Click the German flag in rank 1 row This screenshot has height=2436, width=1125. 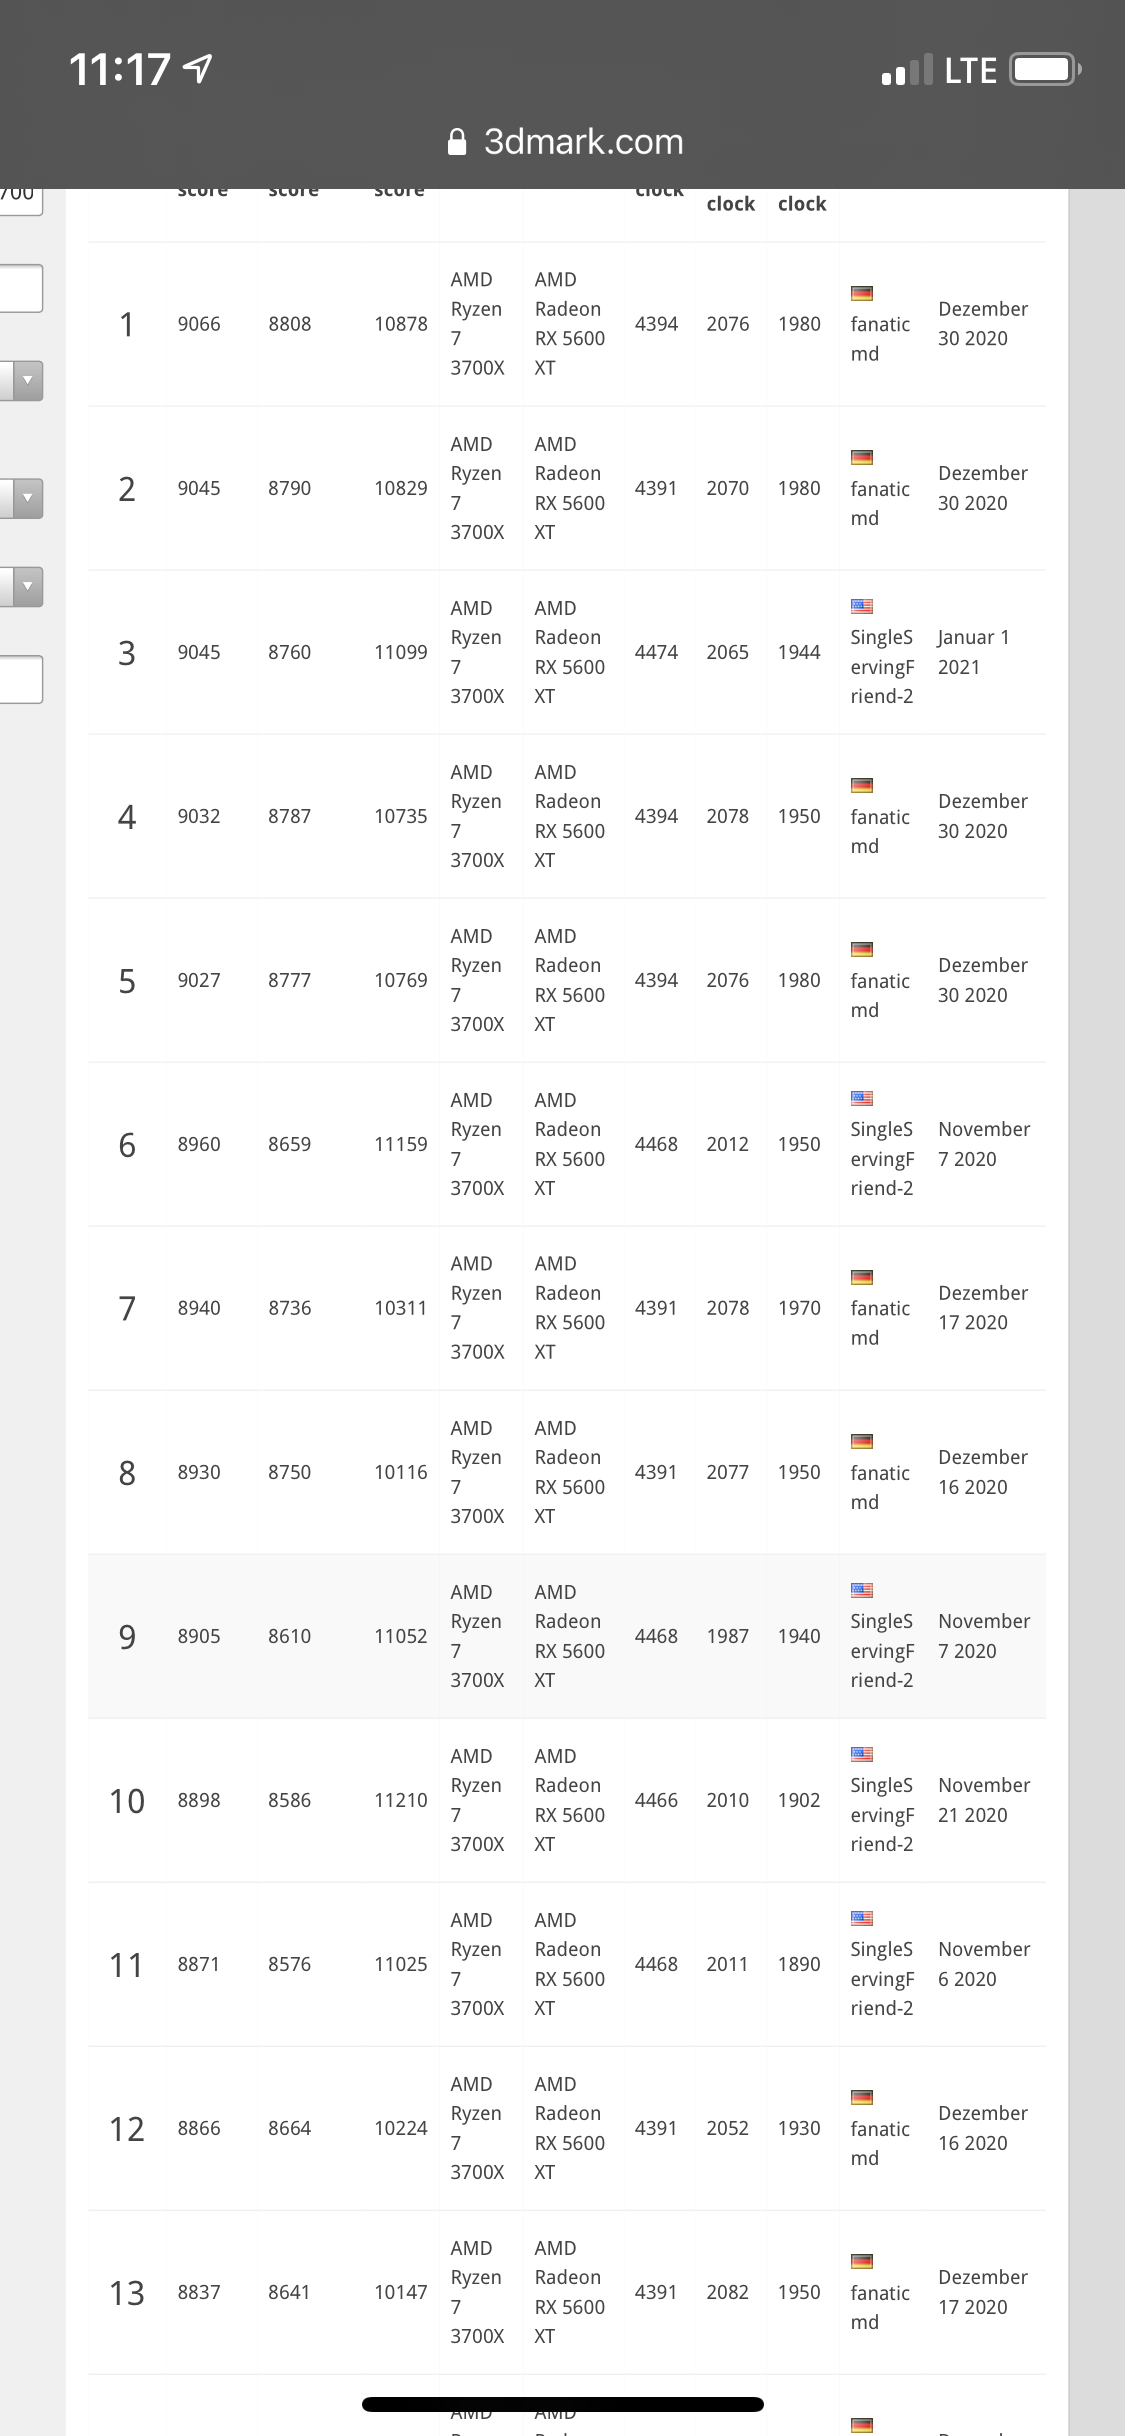click(x=862, y=294)
